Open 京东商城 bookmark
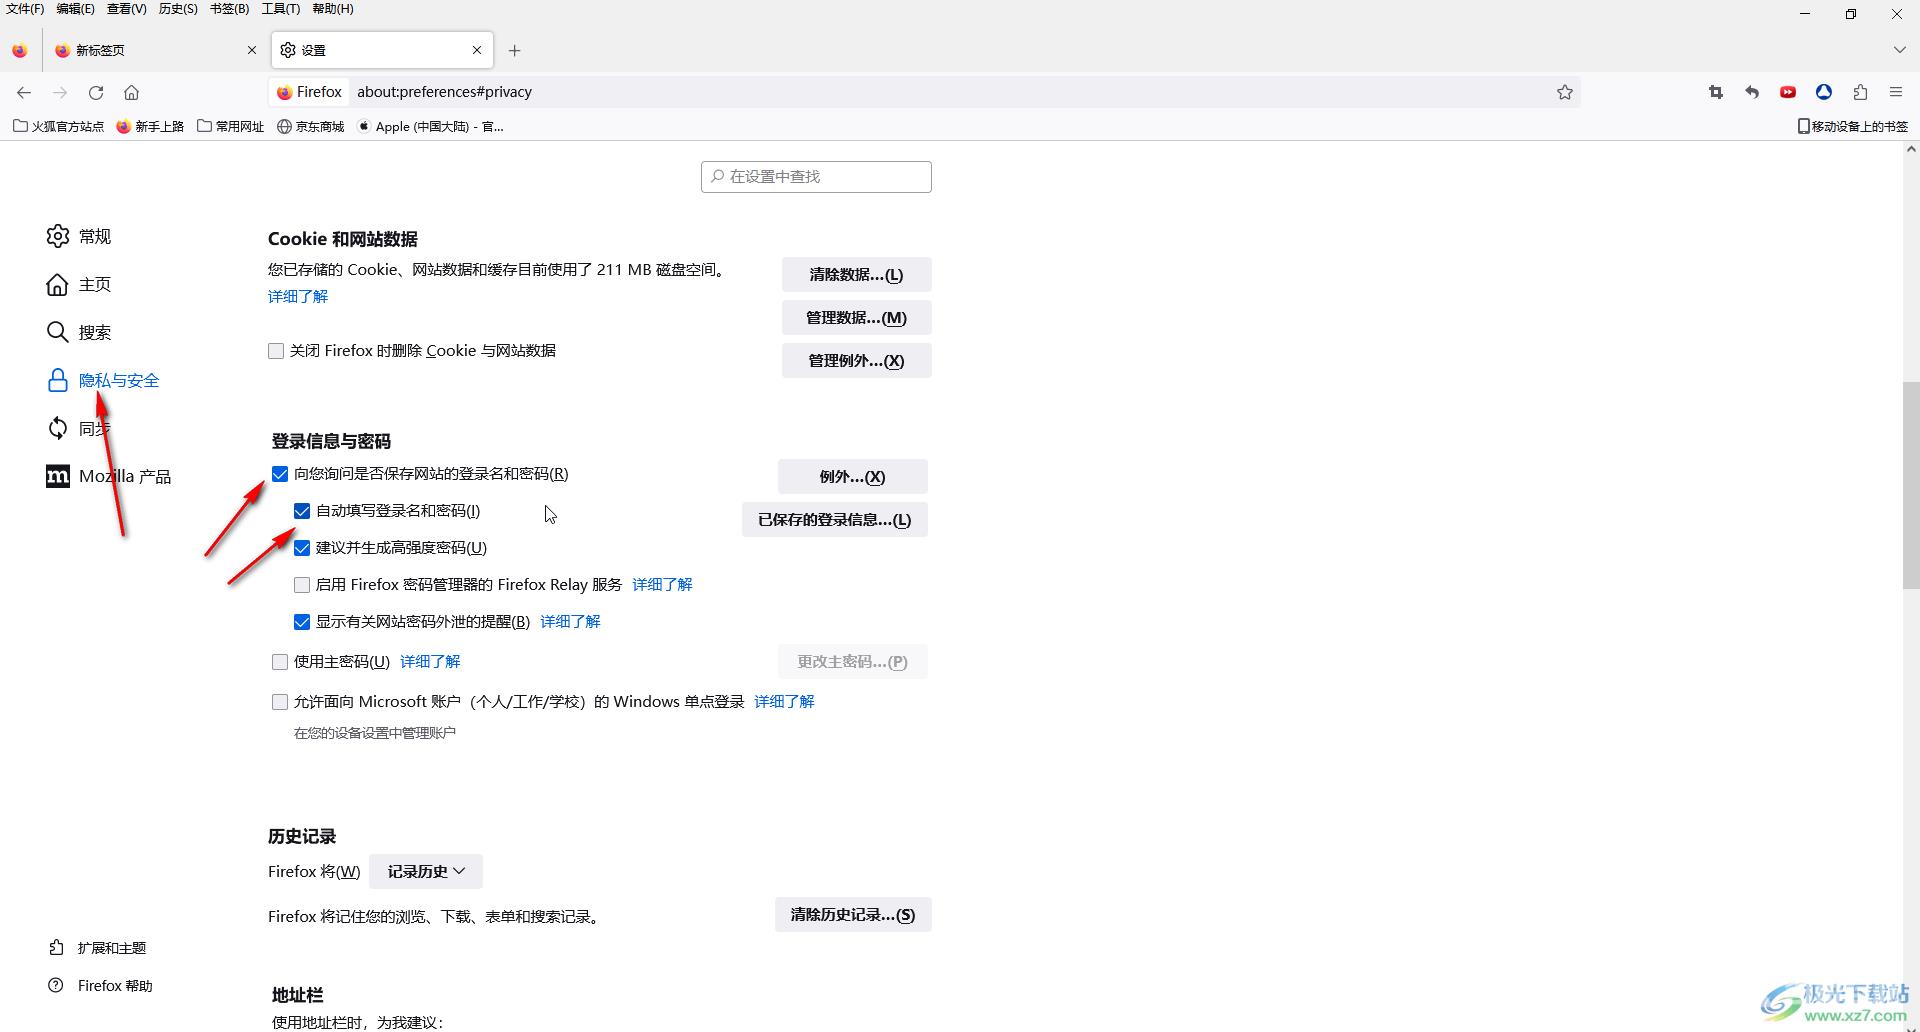Screen dimensions: 1920x1032 point(311,126)
